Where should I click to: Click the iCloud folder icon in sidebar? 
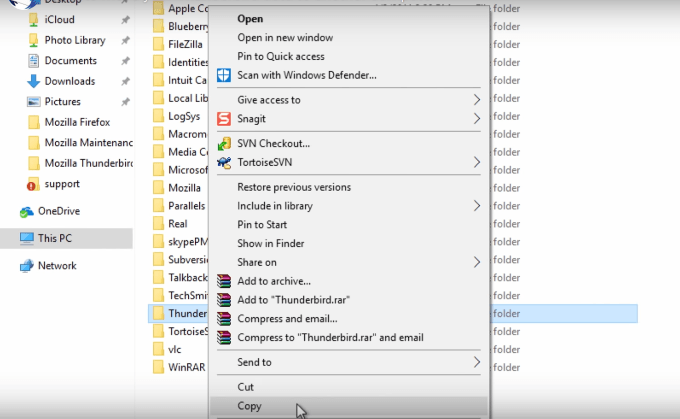coord(33,20)
